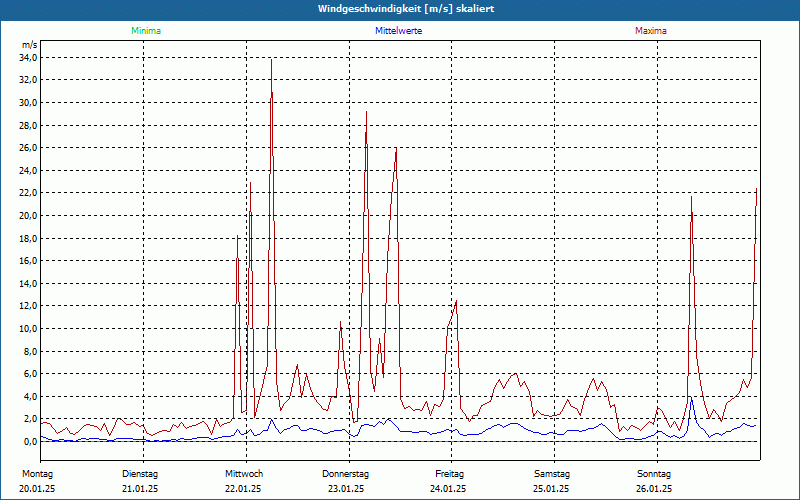Screen dimensions: 800x500
Task: Click the 16,0 y-axis value
Action: click(x=28, y=261)
